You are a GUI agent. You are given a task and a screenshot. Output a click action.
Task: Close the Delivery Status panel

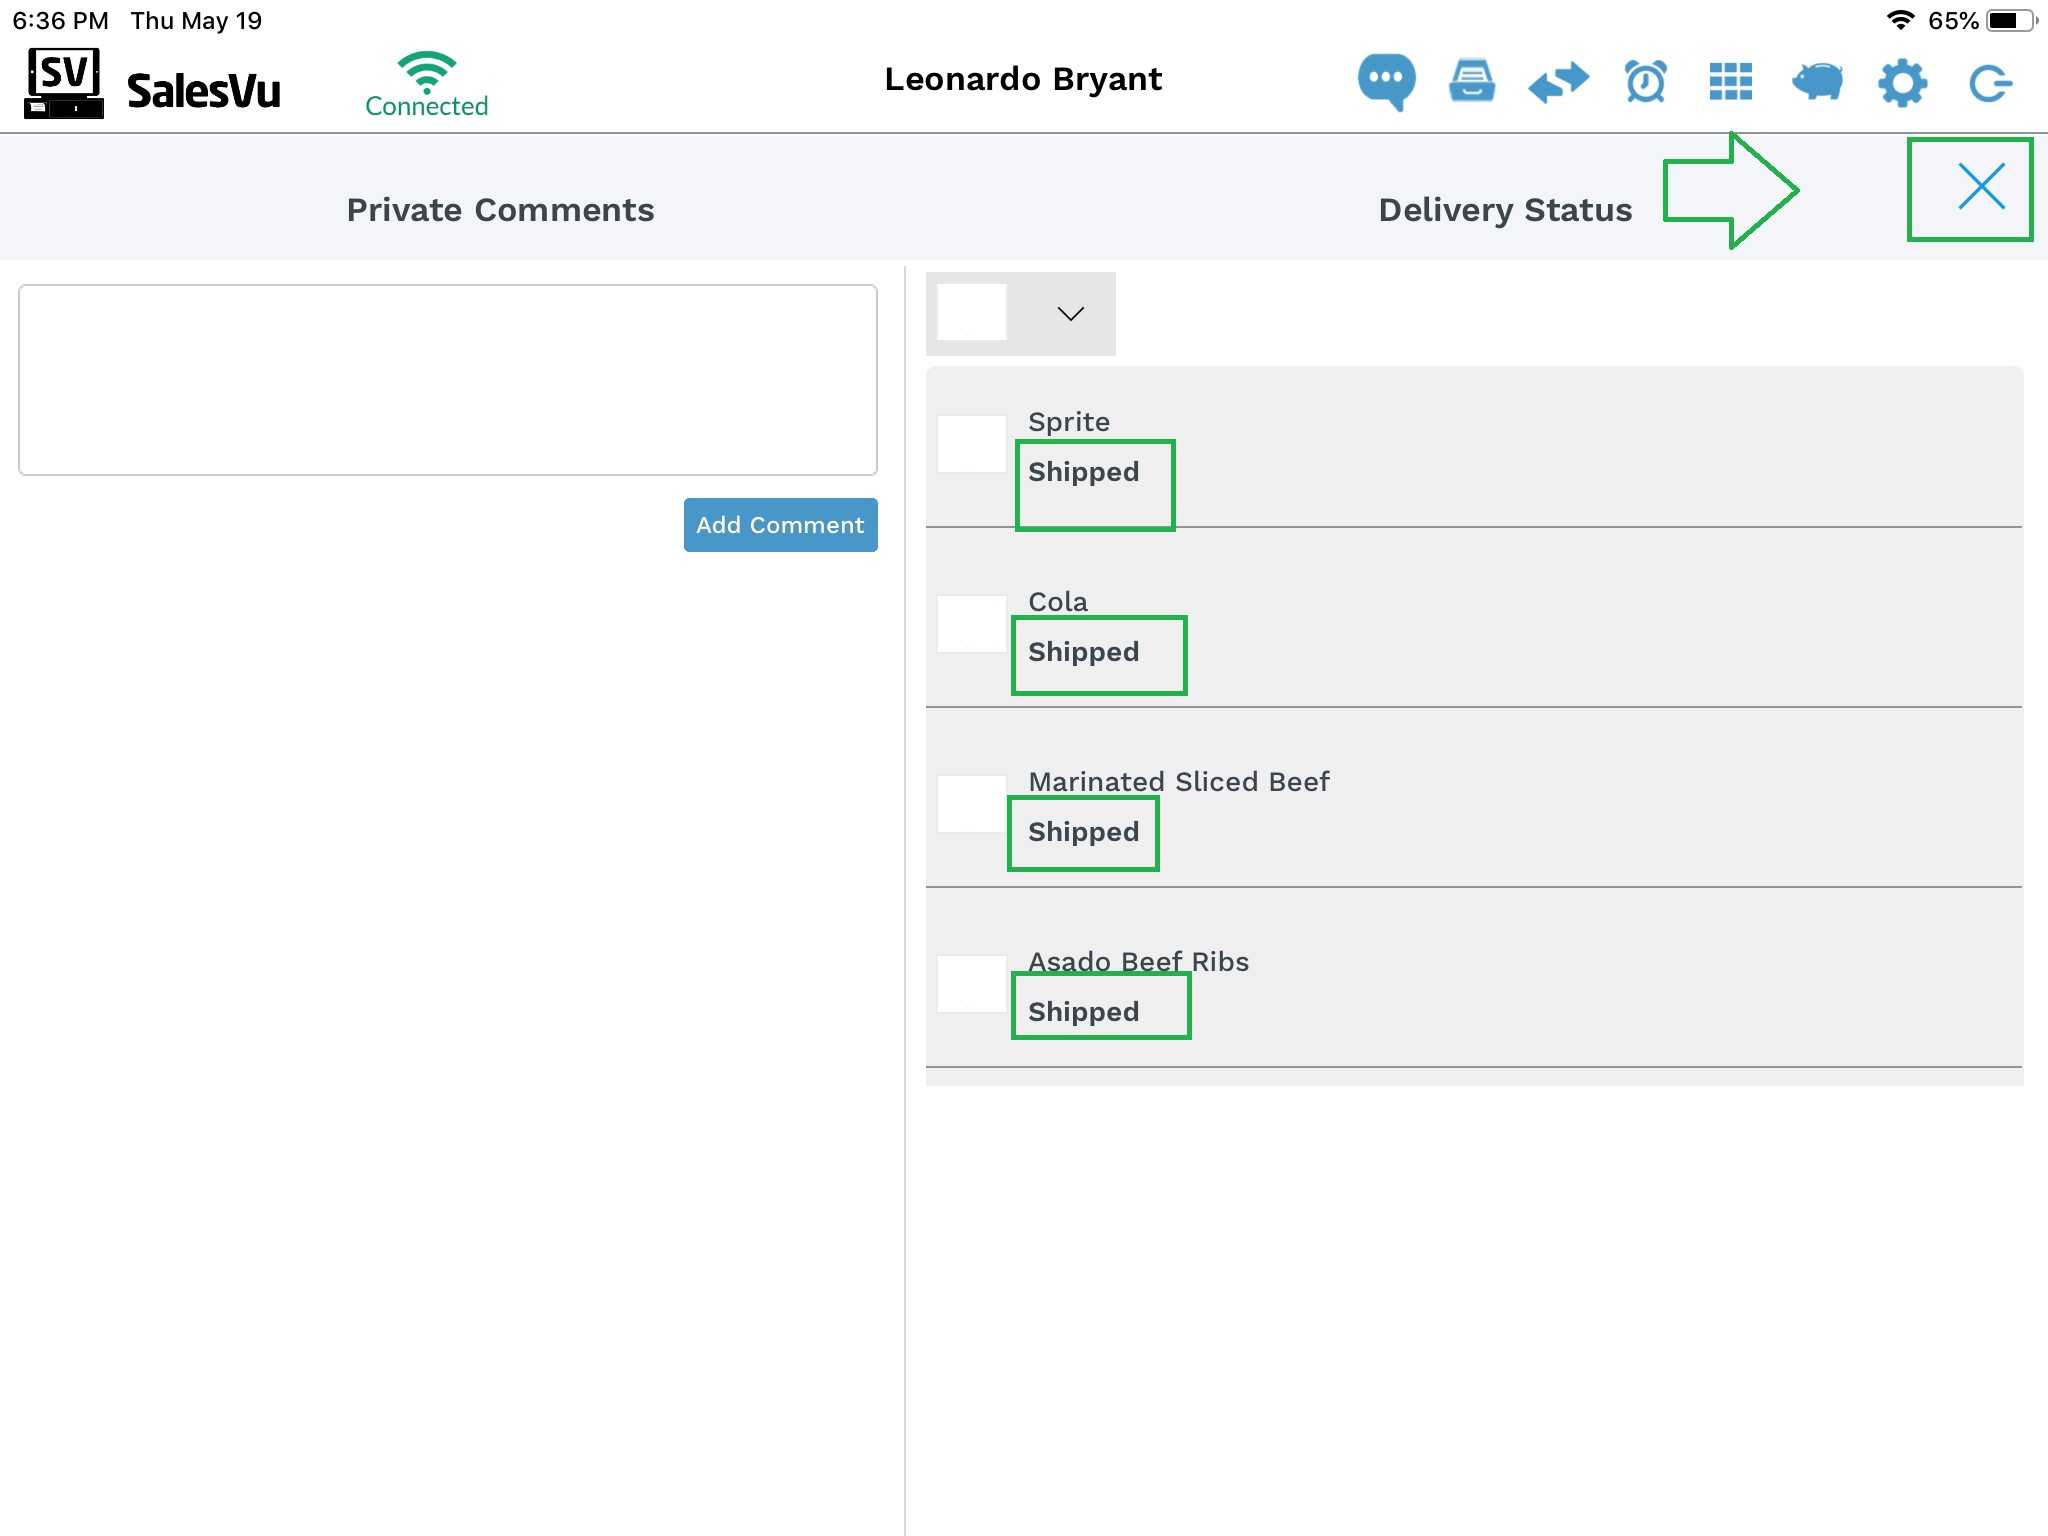point(1981,187)
